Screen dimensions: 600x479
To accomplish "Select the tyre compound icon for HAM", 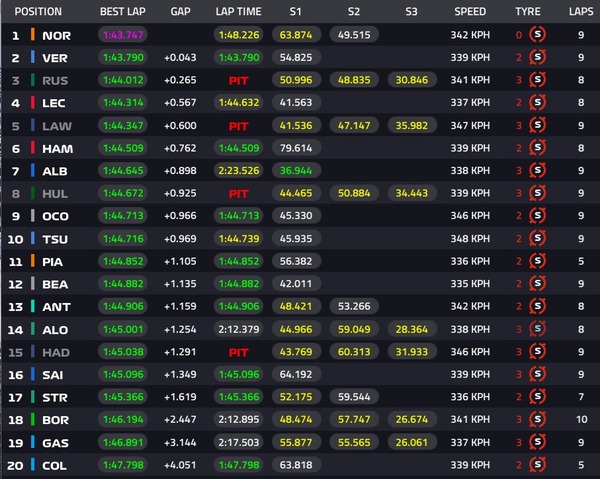I will (x=537, y=149).
